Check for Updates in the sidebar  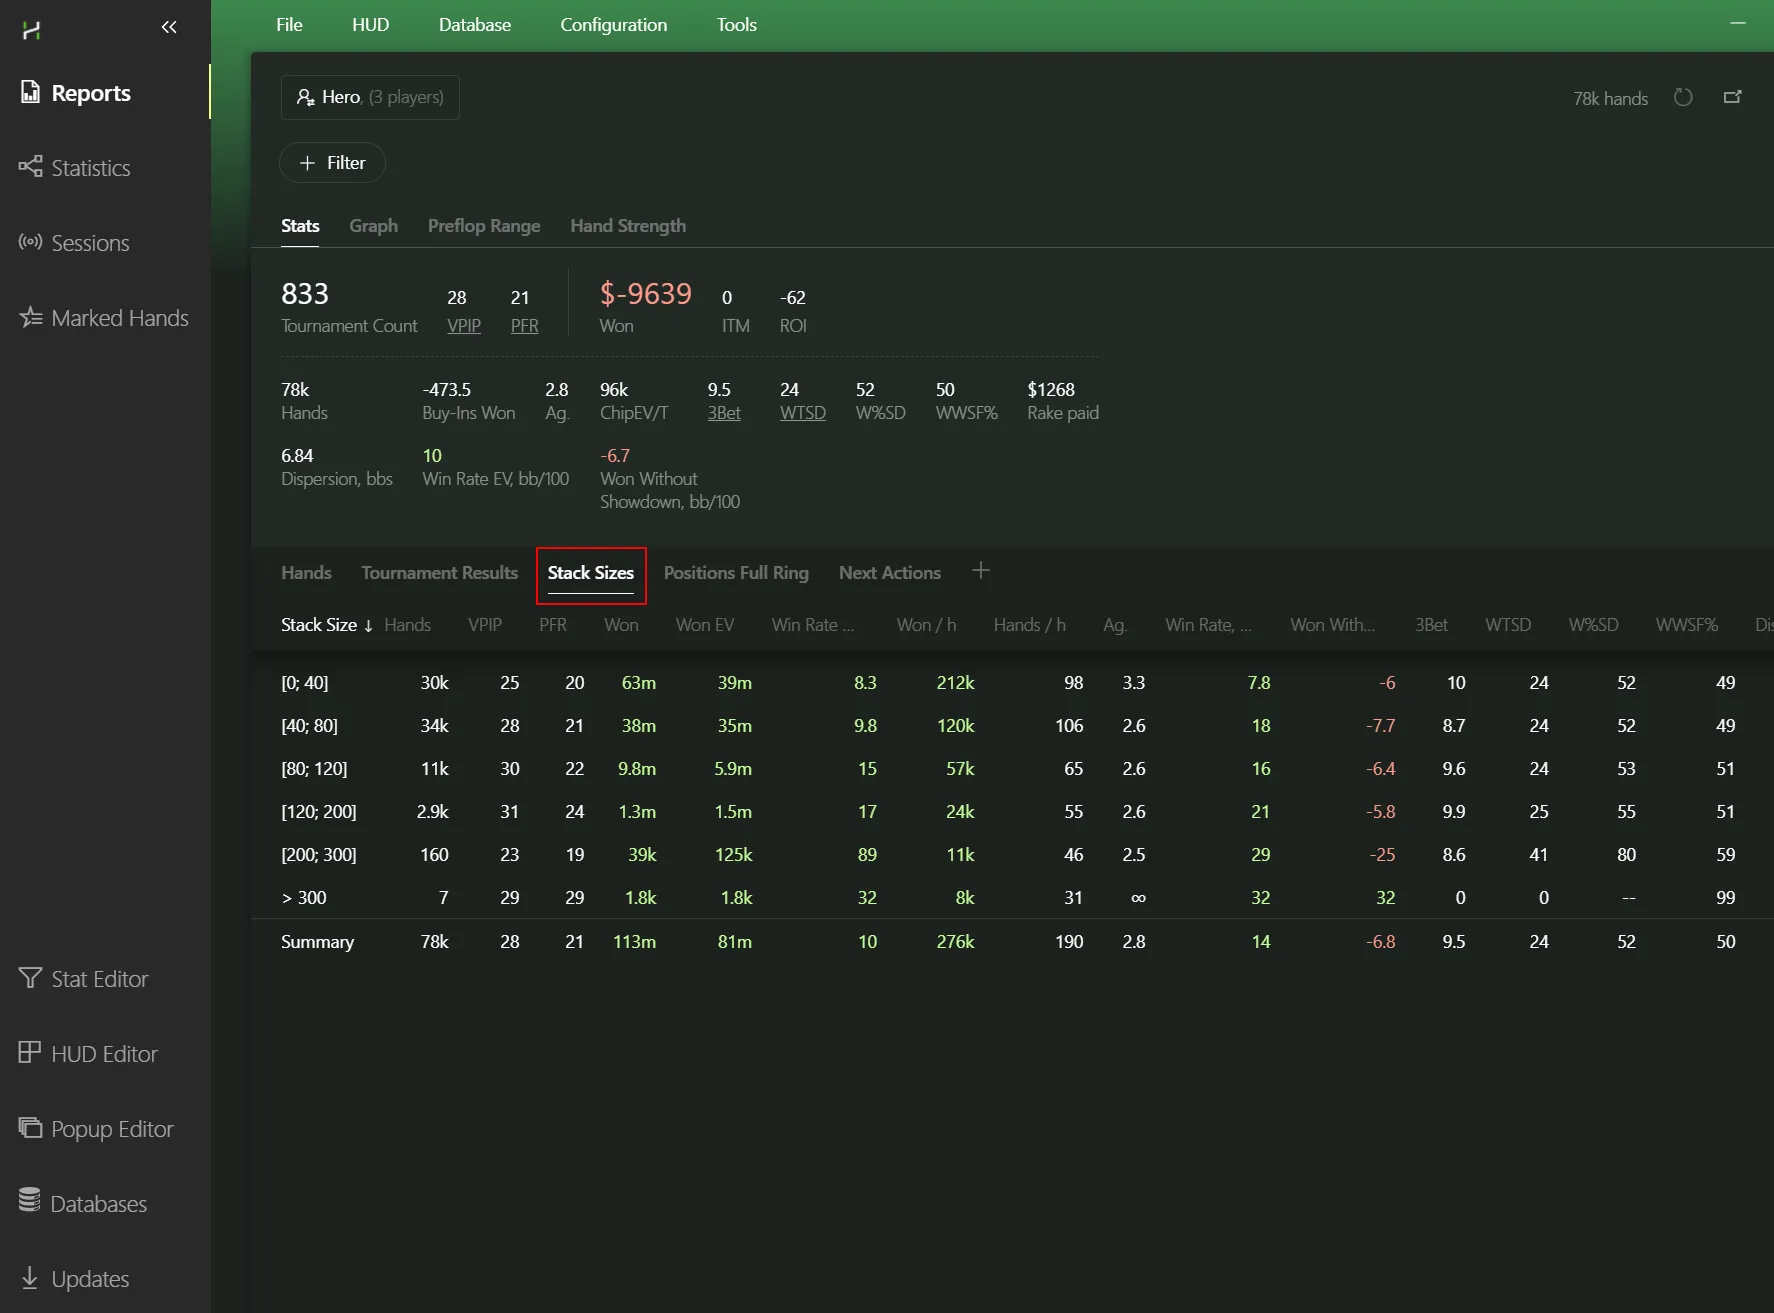(89, 1279)
